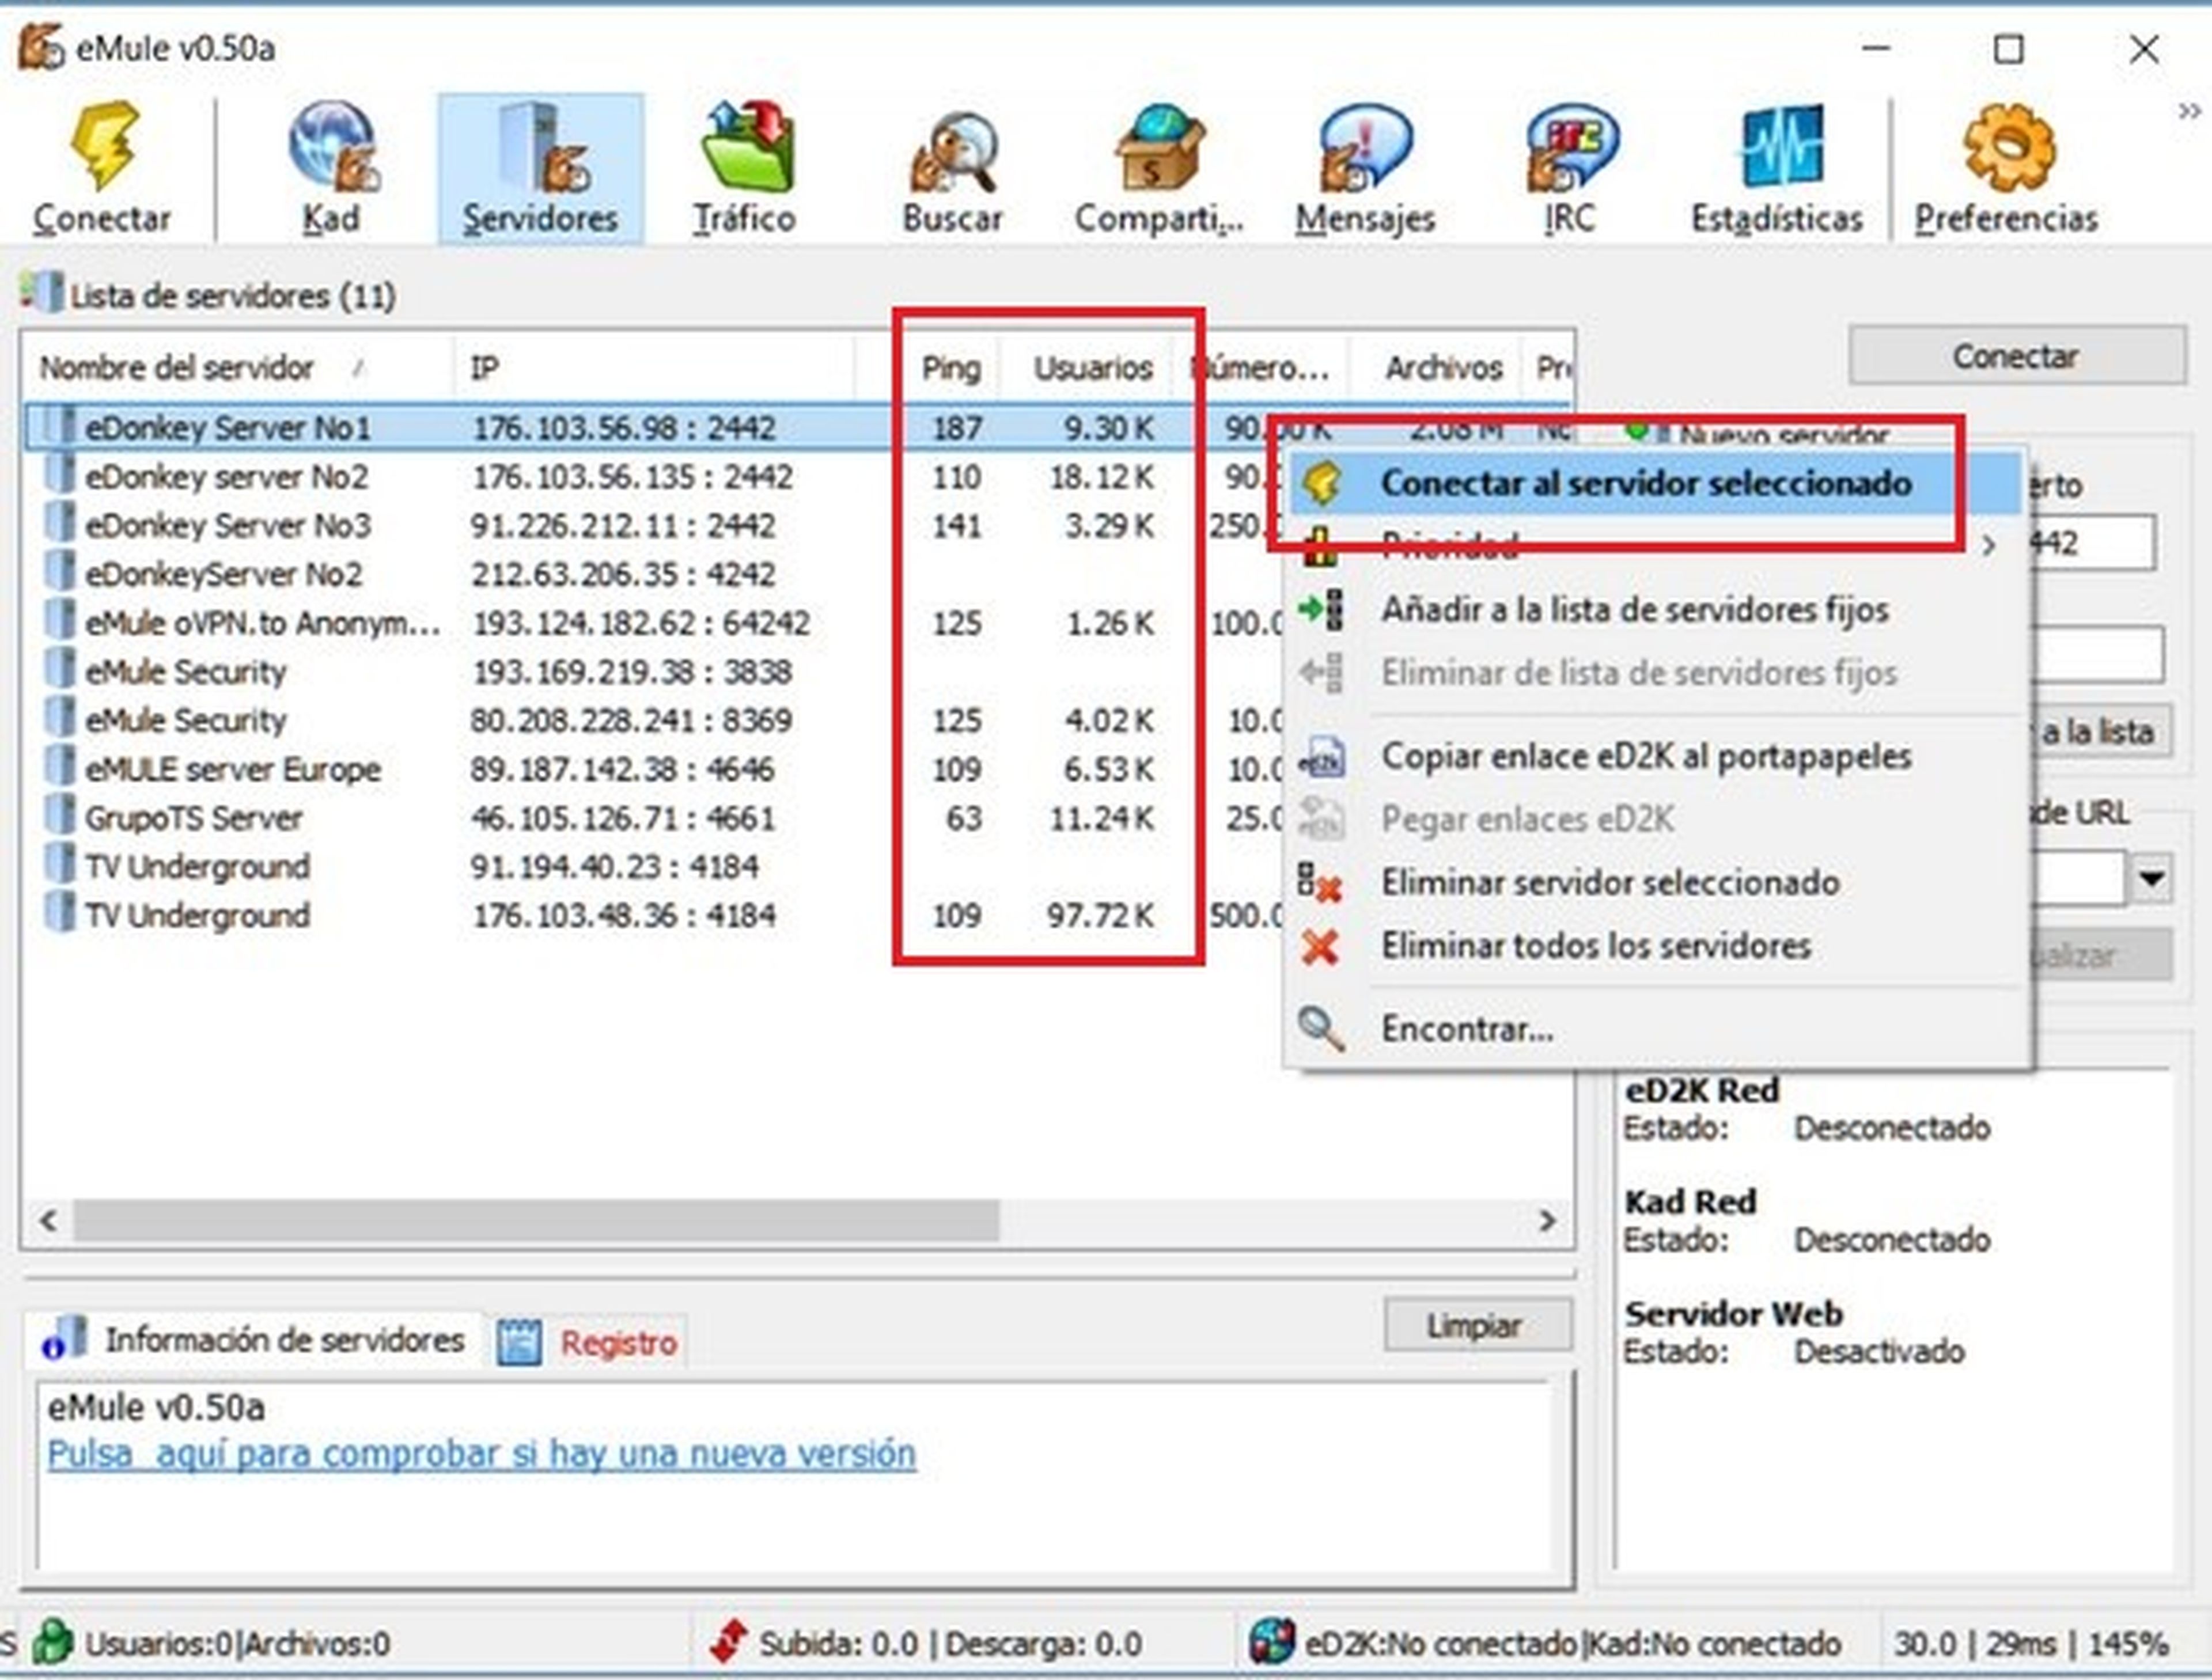The height and width of the screenshot is (1680, 2212).
Task: Click the Limpiar button
Action: 1477,1326
